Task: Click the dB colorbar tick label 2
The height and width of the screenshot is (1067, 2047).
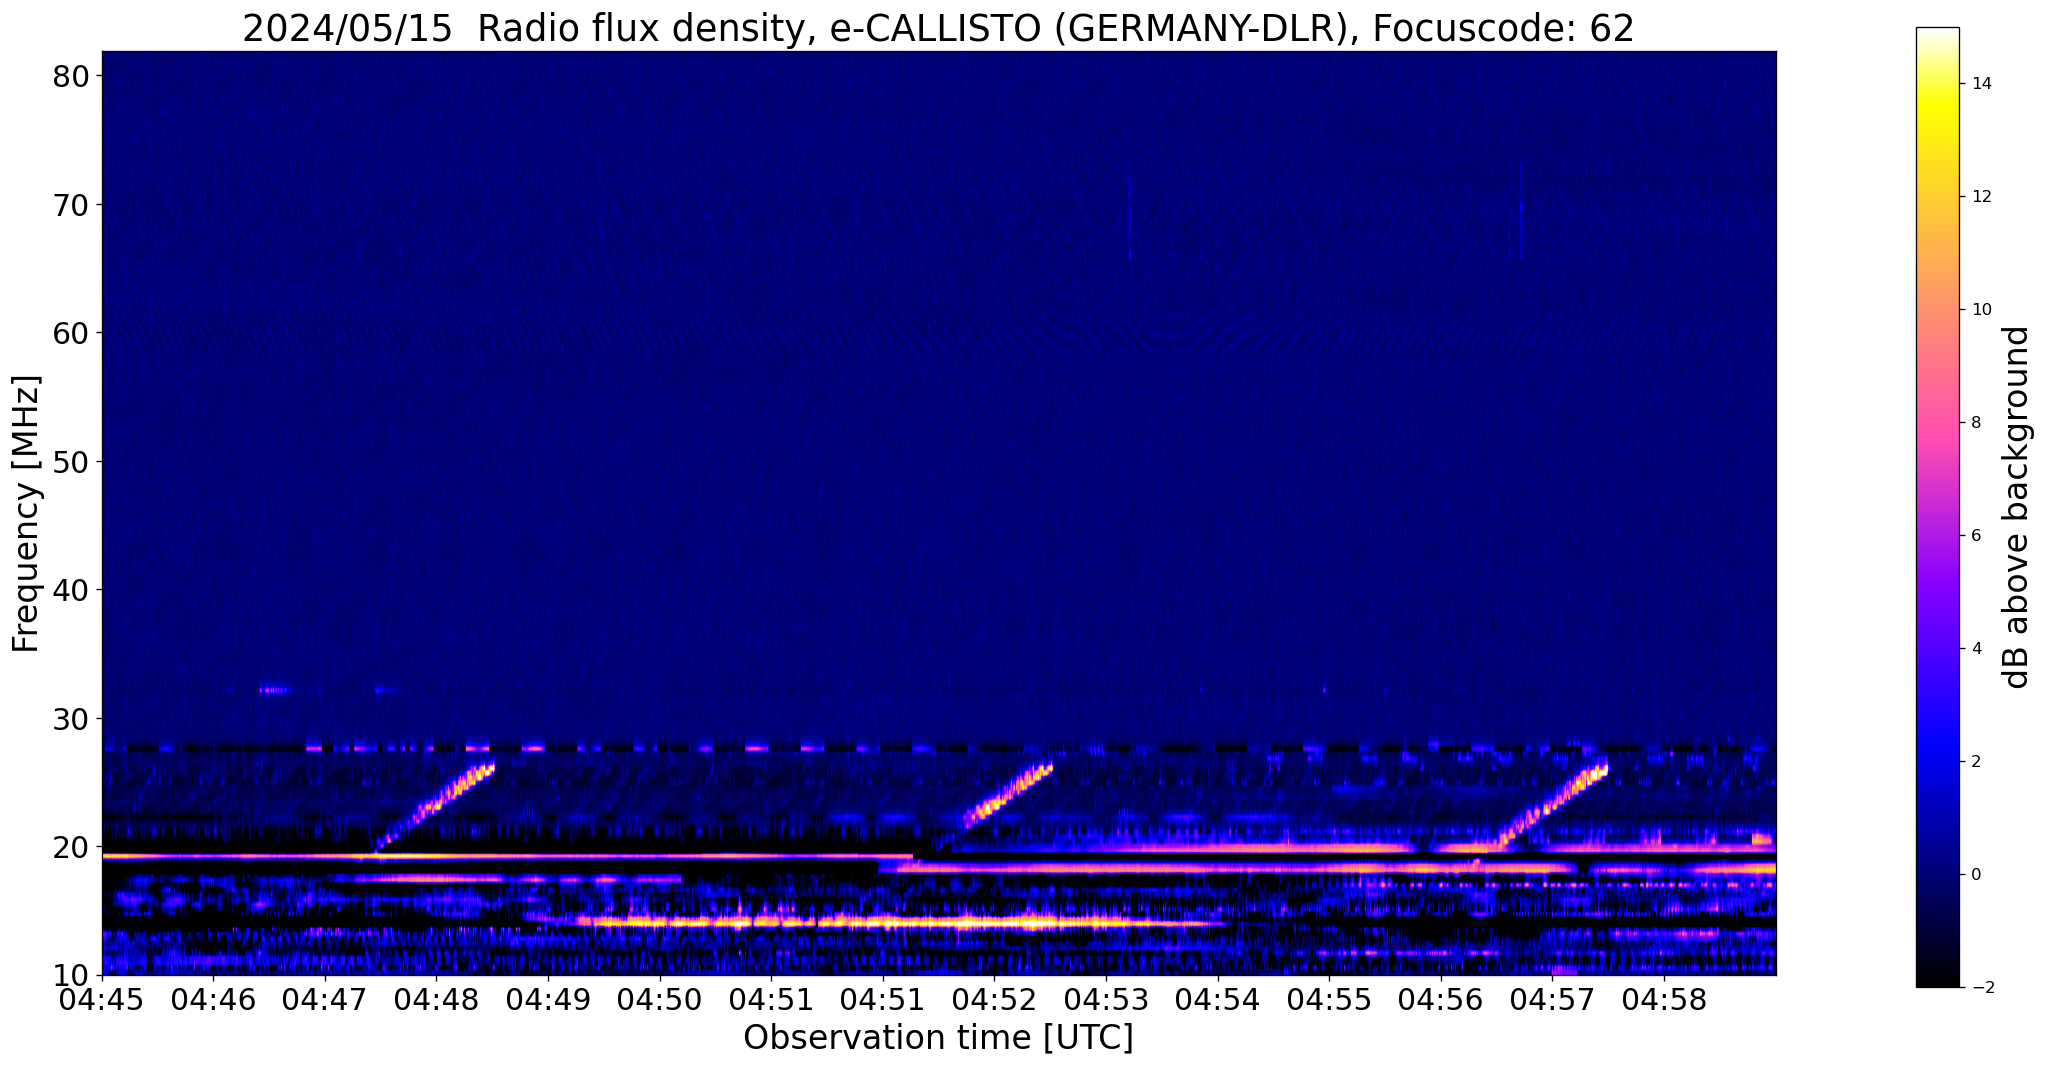Action: [x=1976, y=762]
